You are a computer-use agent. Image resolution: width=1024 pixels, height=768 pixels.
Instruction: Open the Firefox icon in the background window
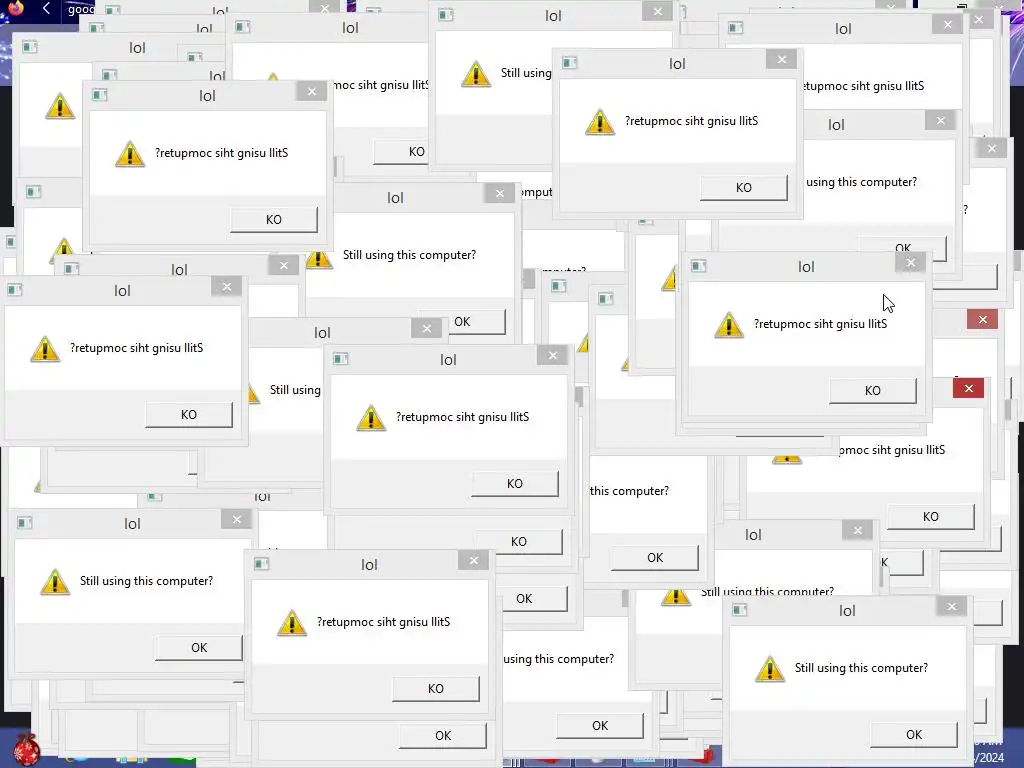pyautogui.click(x=16, y=8)
